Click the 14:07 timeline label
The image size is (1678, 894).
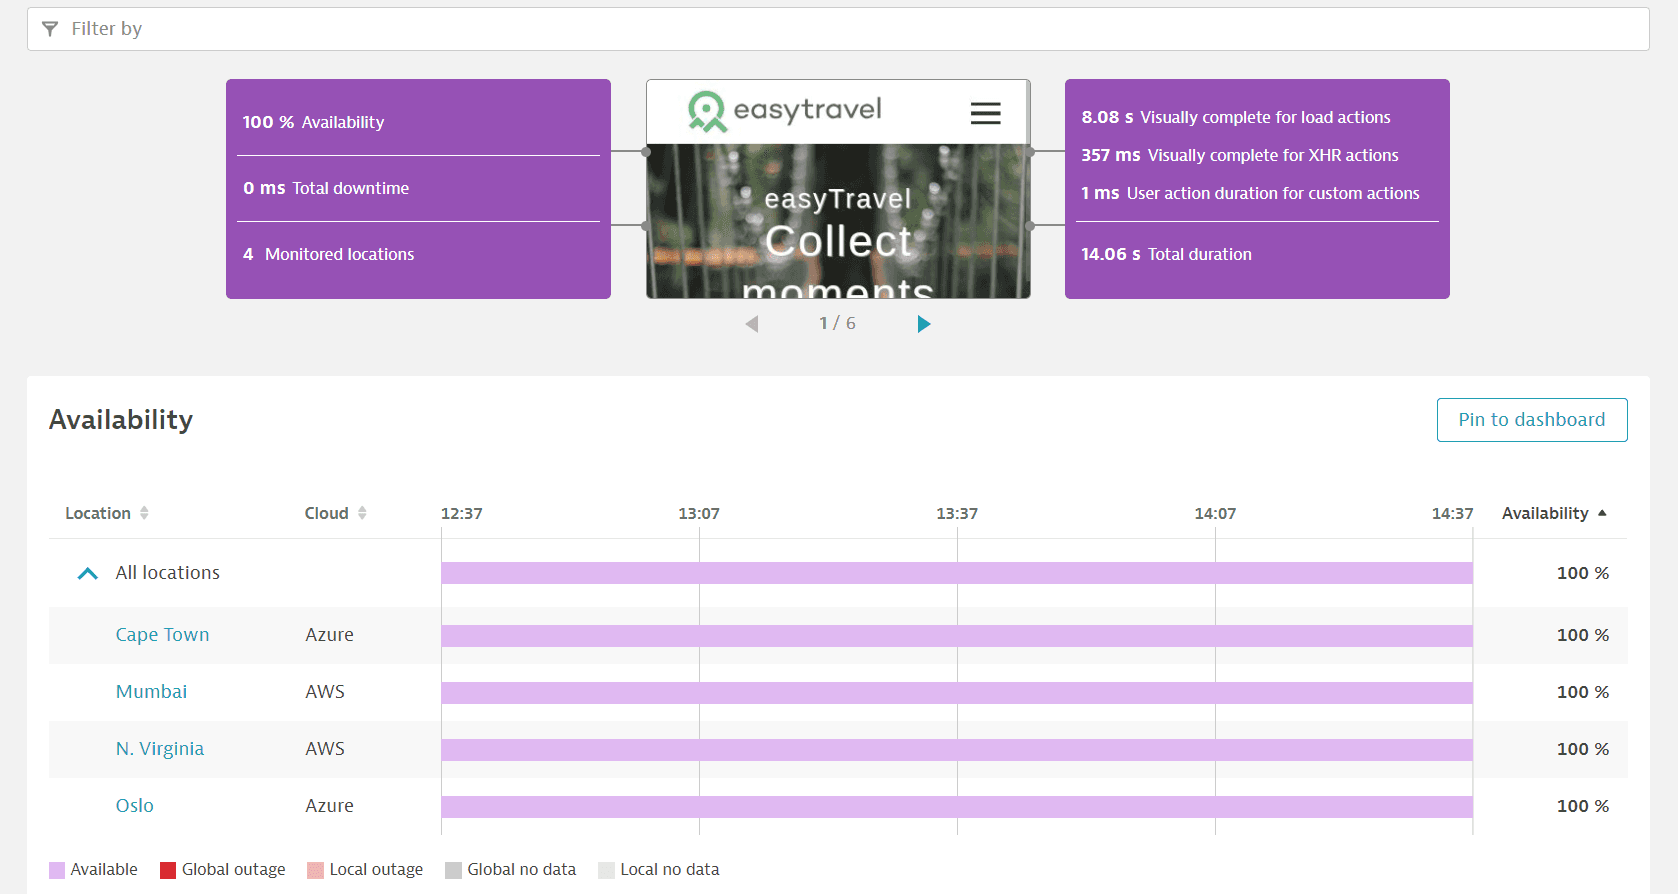(1215, 513)
